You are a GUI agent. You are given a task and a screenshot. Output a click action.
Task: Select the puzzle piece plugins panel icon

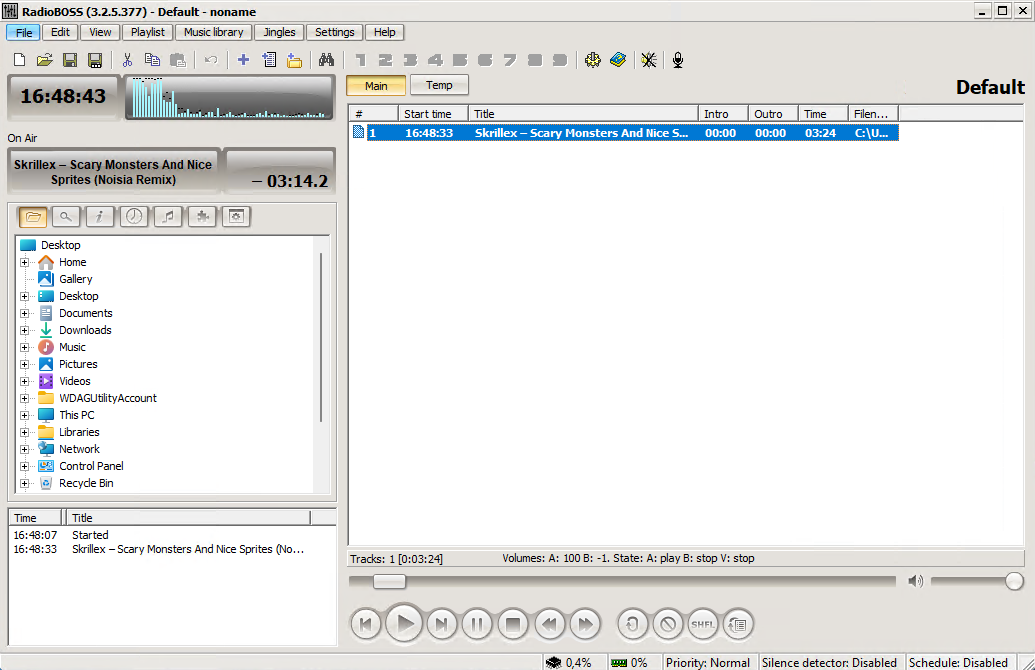click(x=202, y=216)
